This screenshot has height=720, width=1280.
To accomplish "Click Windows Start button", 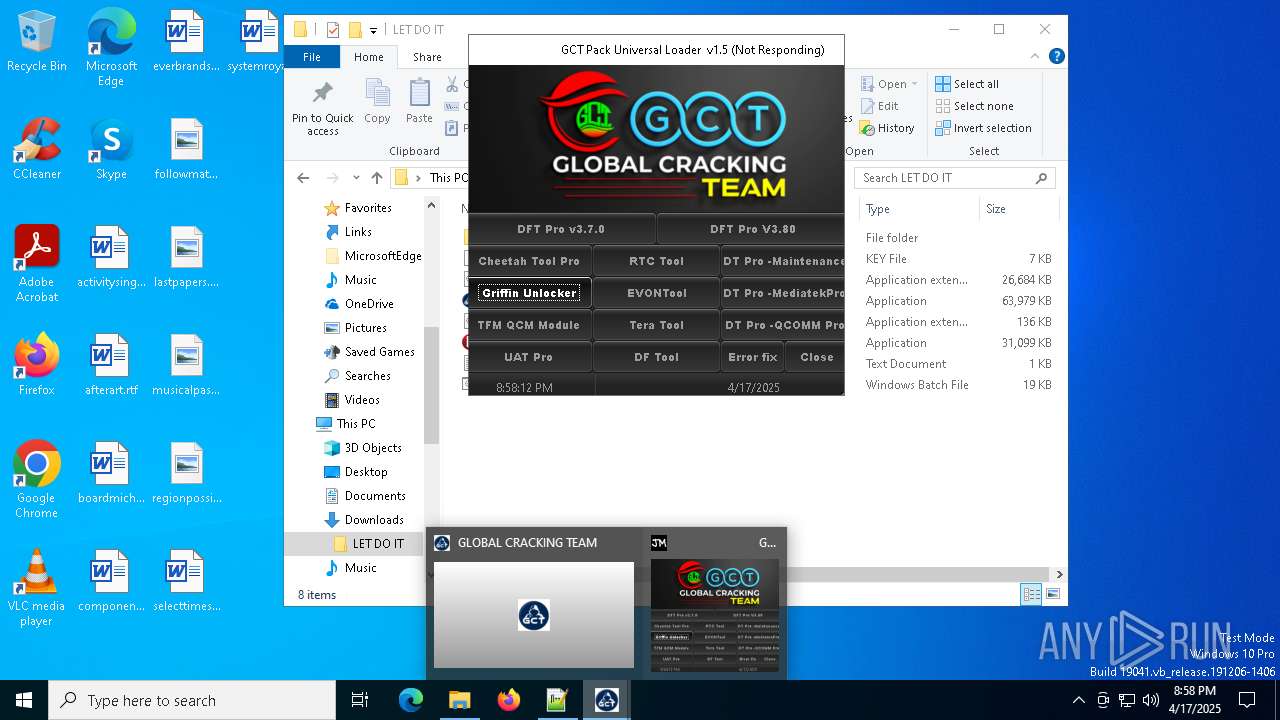I will (24, 700).
